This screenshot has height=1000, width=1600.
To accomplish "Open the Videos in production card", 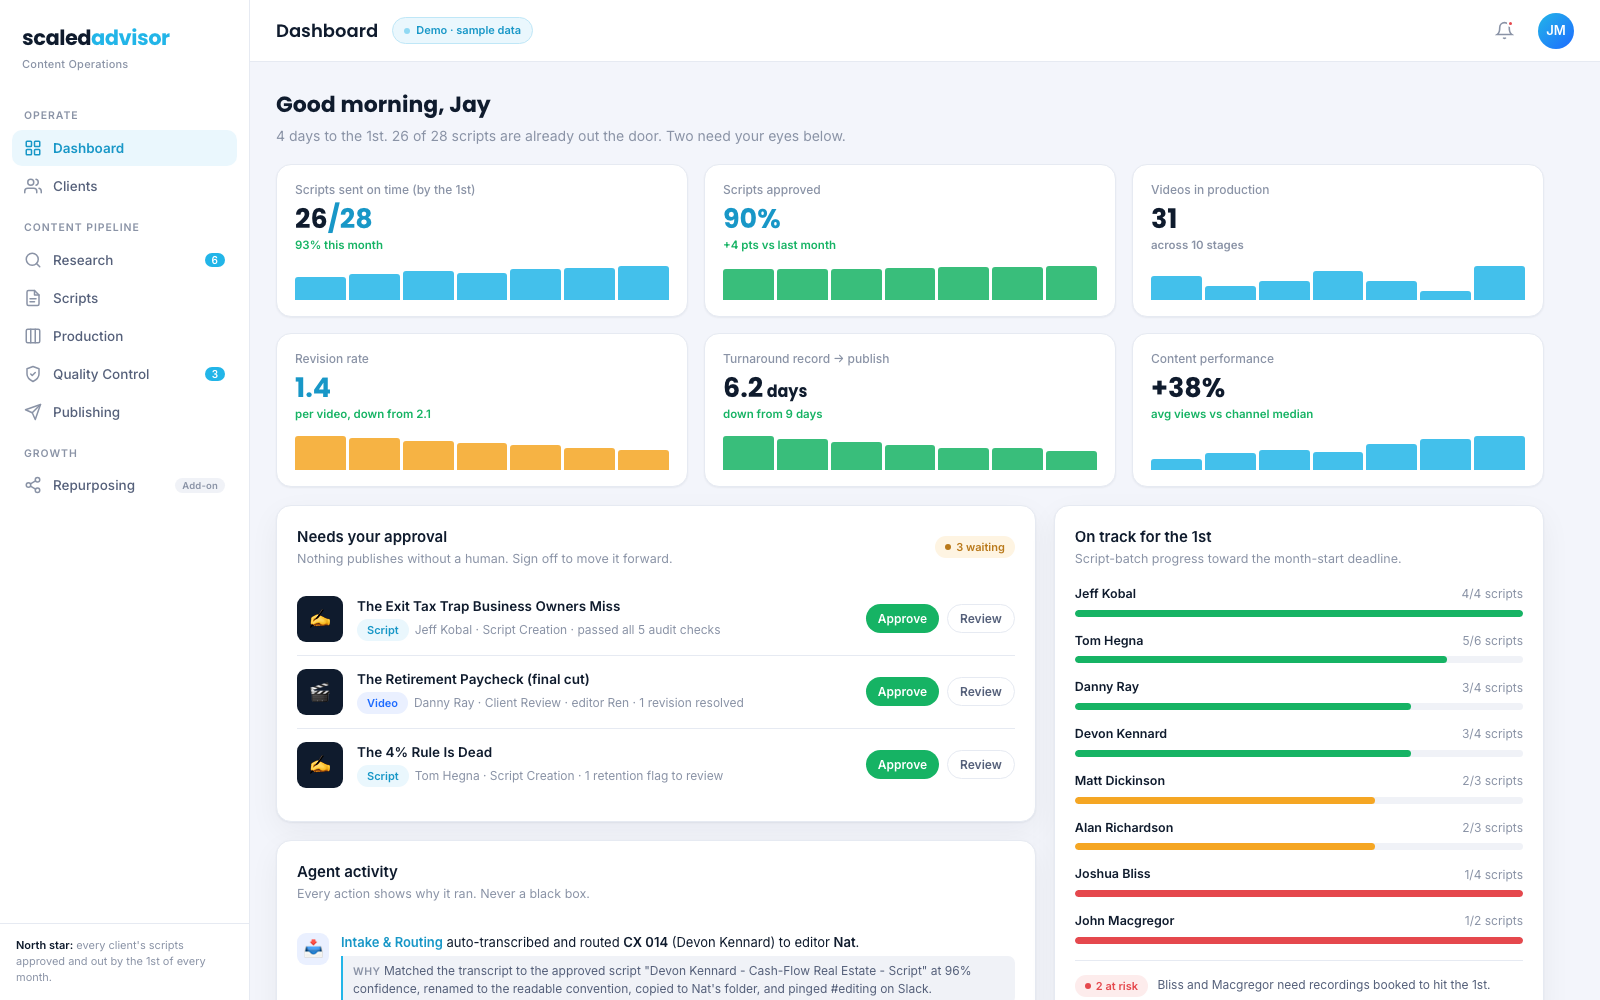I will tap(1338, 241).
